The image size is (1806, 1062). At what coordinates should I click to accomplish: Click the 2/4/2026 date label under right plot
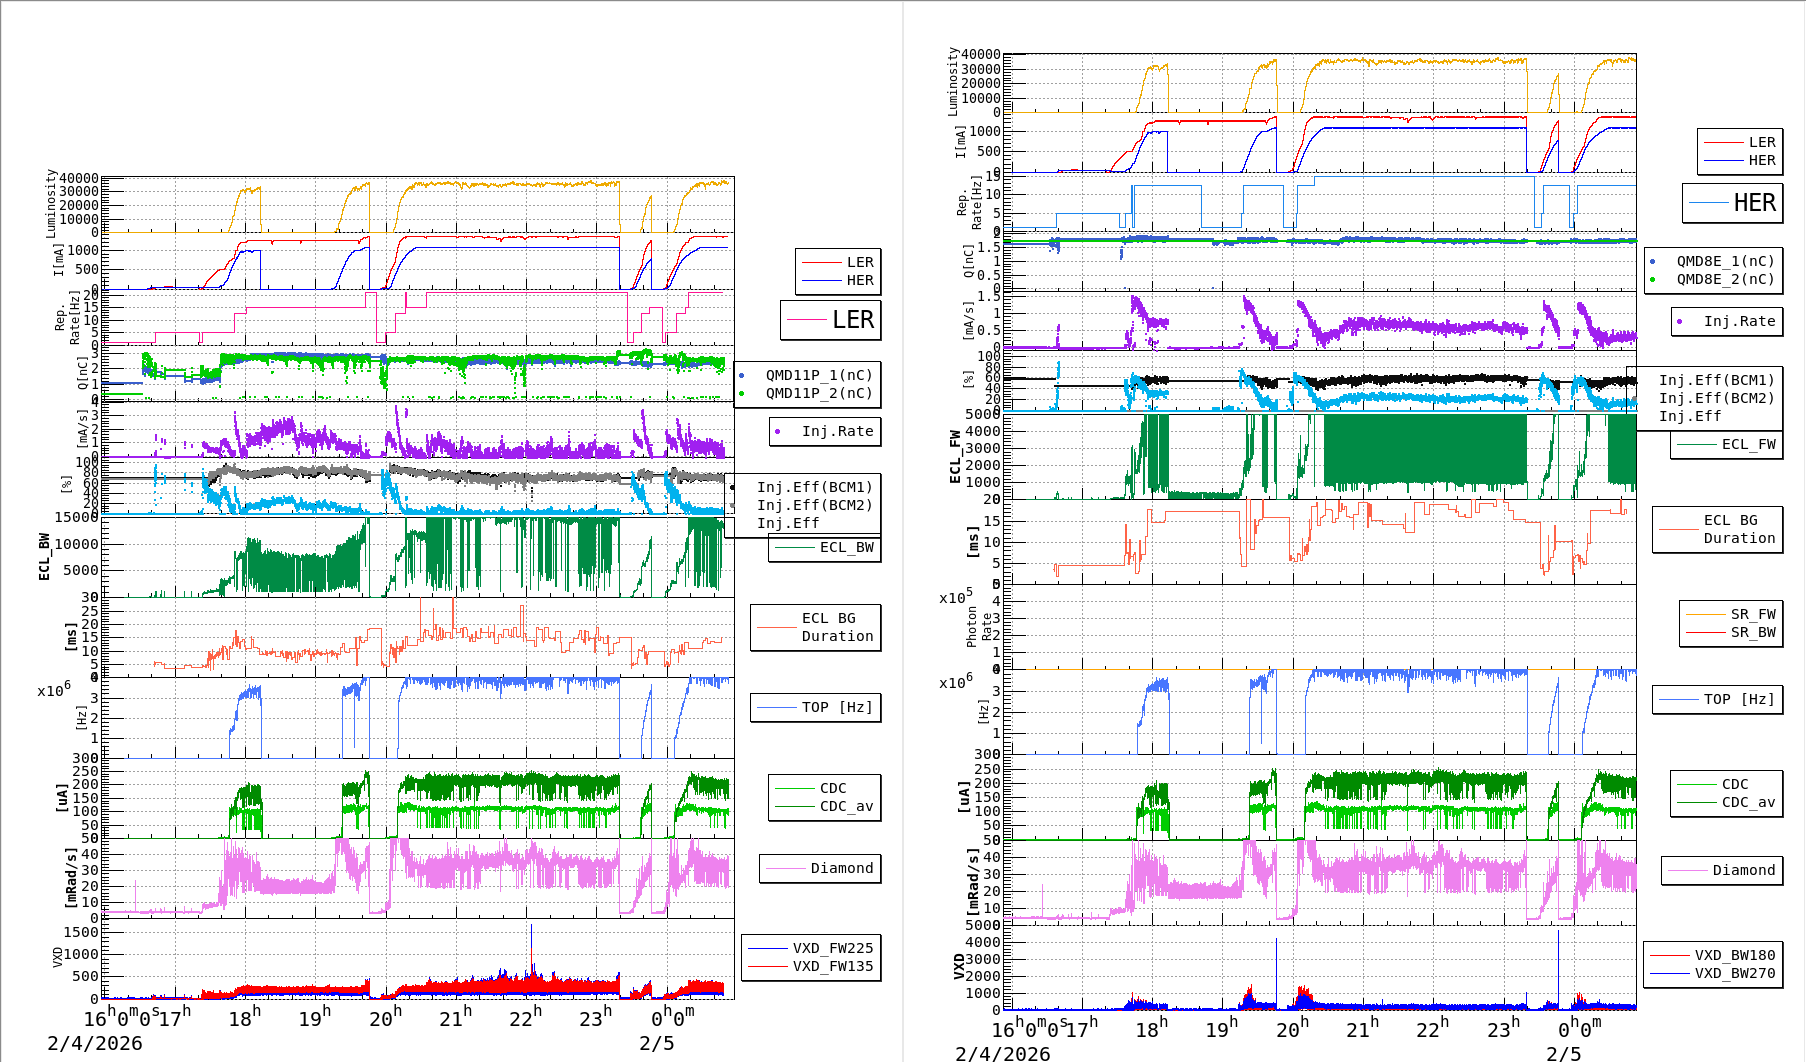[1002, 1053]
